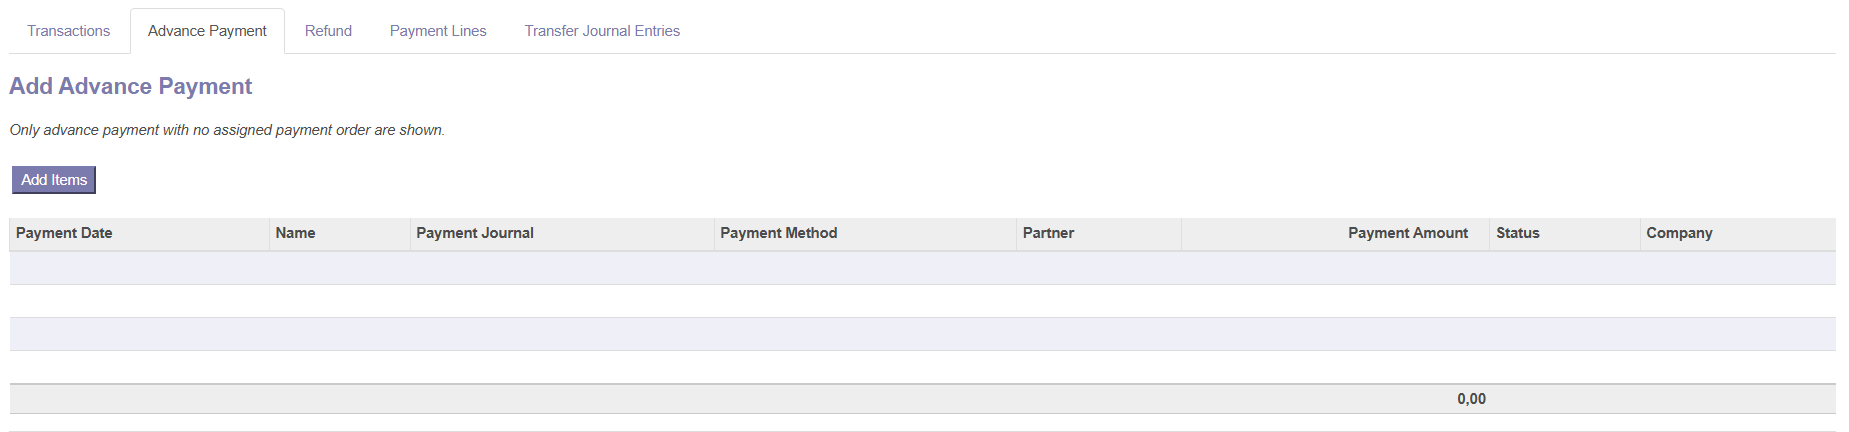Sort by the Payment Method column

(x=778, y=233)
